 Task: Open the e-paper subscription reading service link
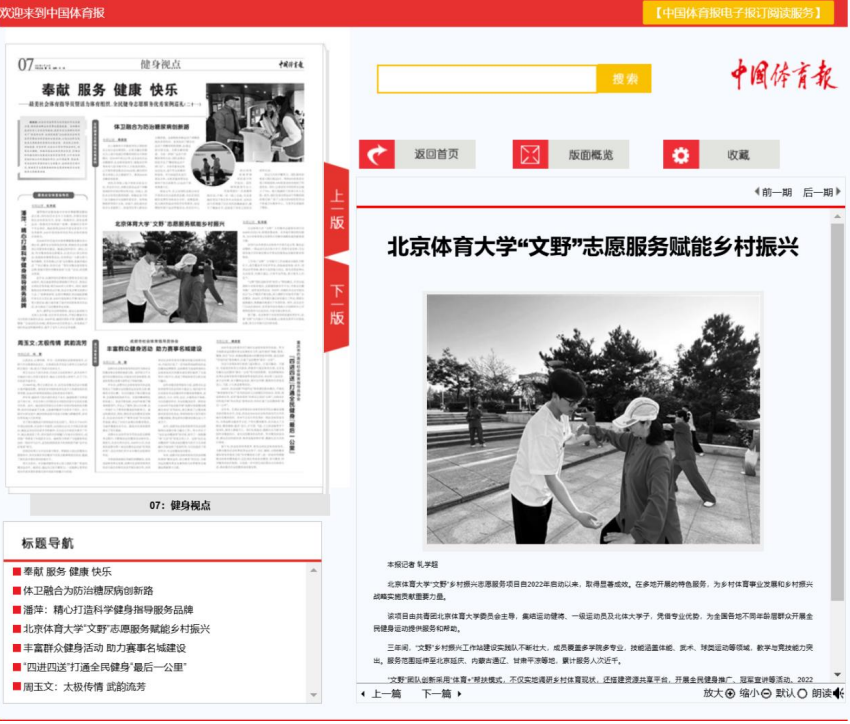pos(738,12)
